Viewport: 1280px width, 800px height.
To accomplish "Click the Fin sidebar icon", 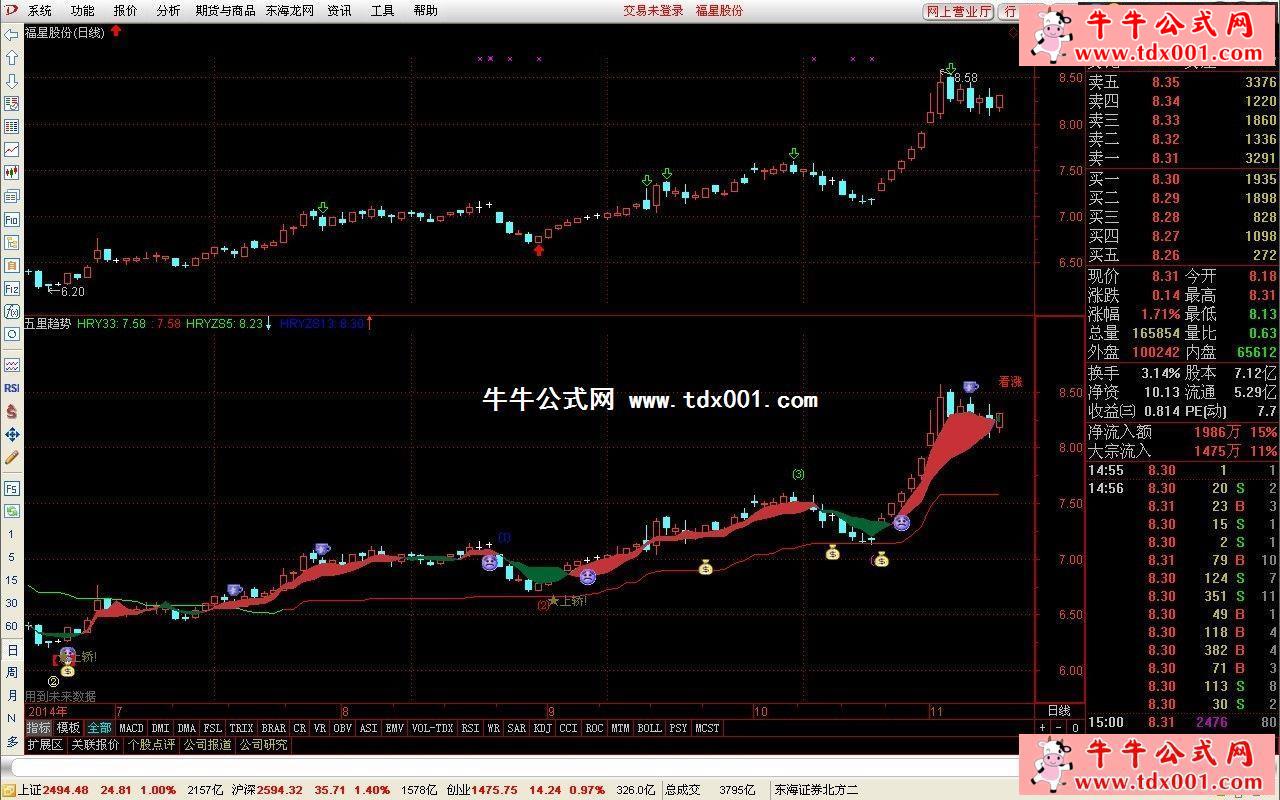I will [12, 220].
